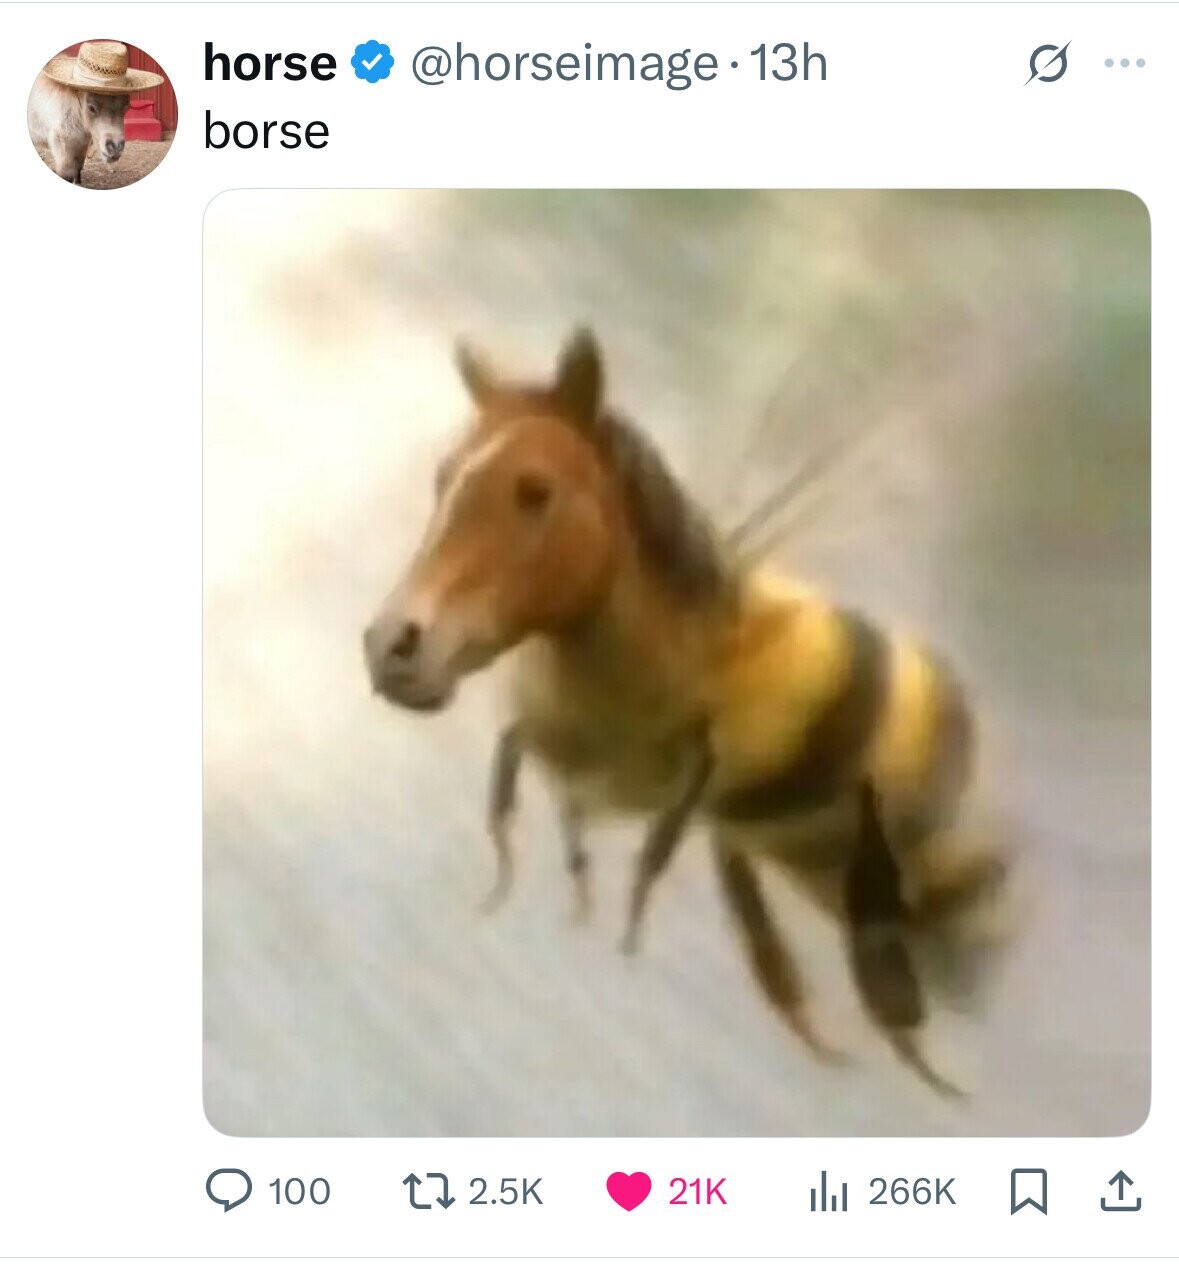Open the @horseimage handle link

pos(563,64)
